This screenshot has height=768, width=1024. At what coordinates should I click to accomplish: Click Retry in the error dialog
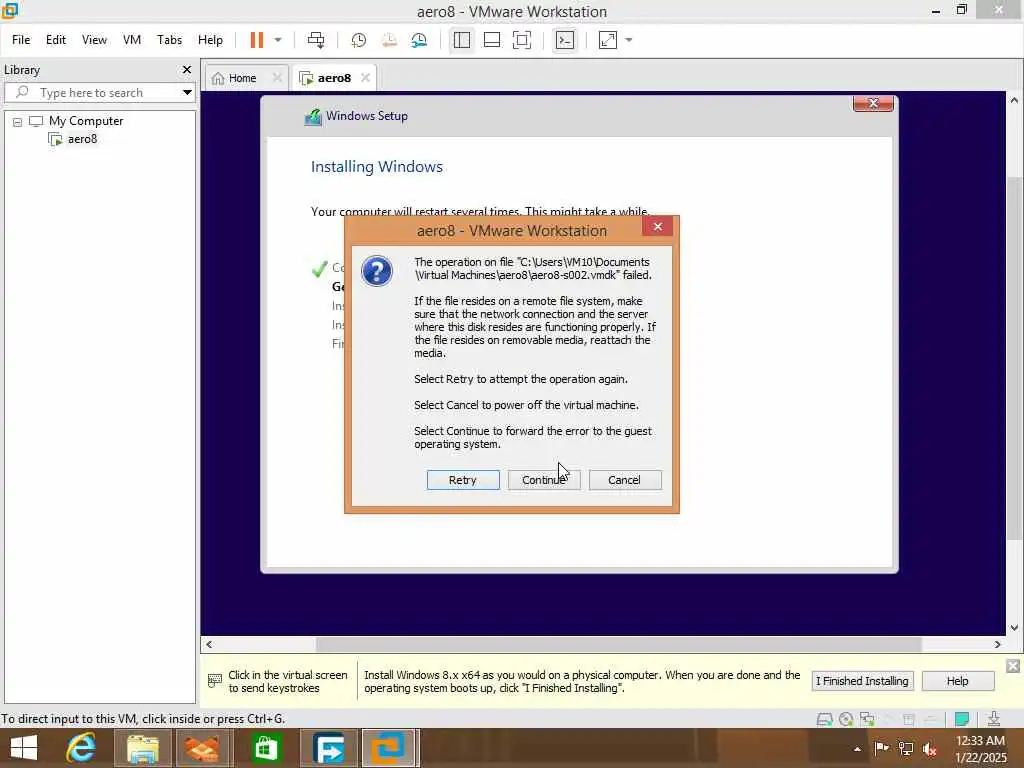[x=463, y=480]
